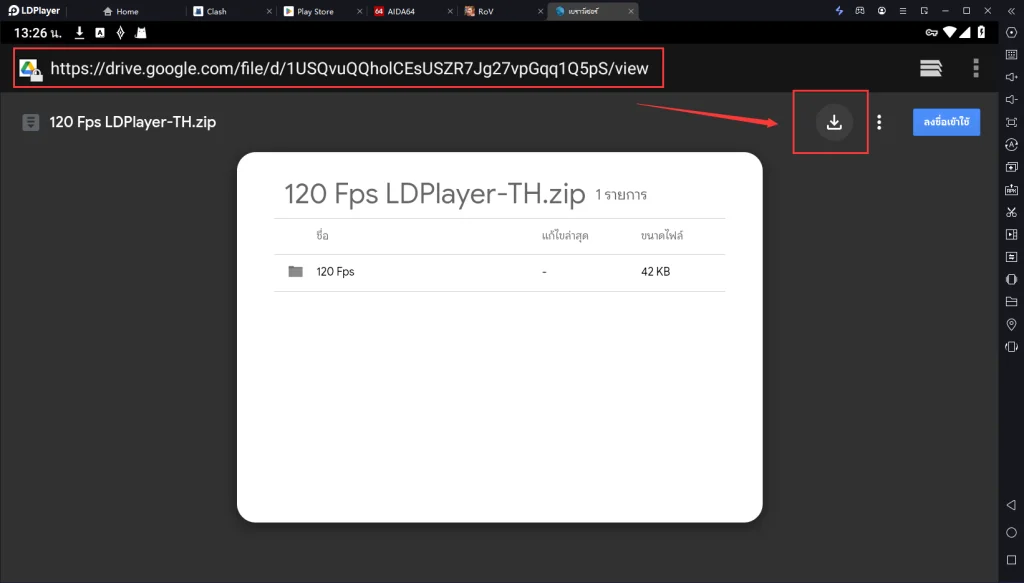Open keyboard mapping icon in sidebar

1012,55
